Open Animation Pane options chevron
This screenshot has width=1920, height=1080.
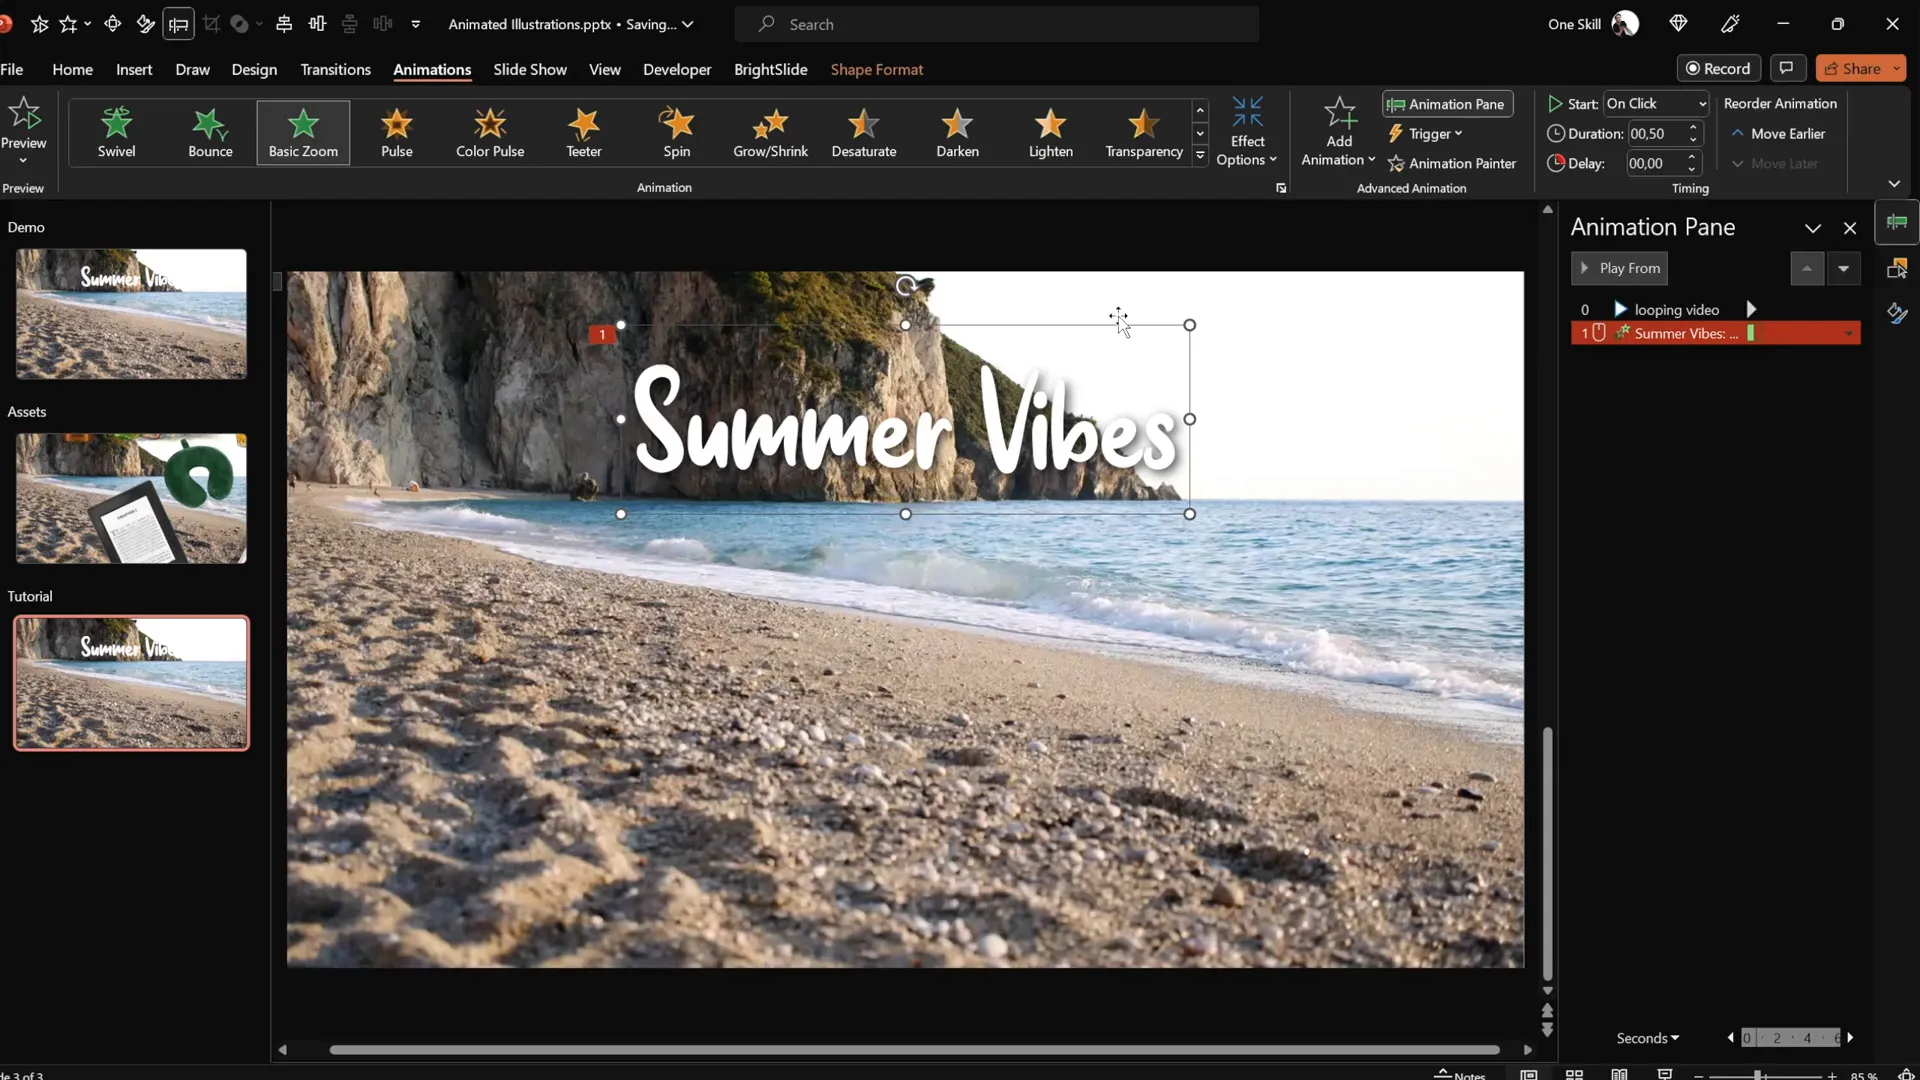(x=1813, y=228)
